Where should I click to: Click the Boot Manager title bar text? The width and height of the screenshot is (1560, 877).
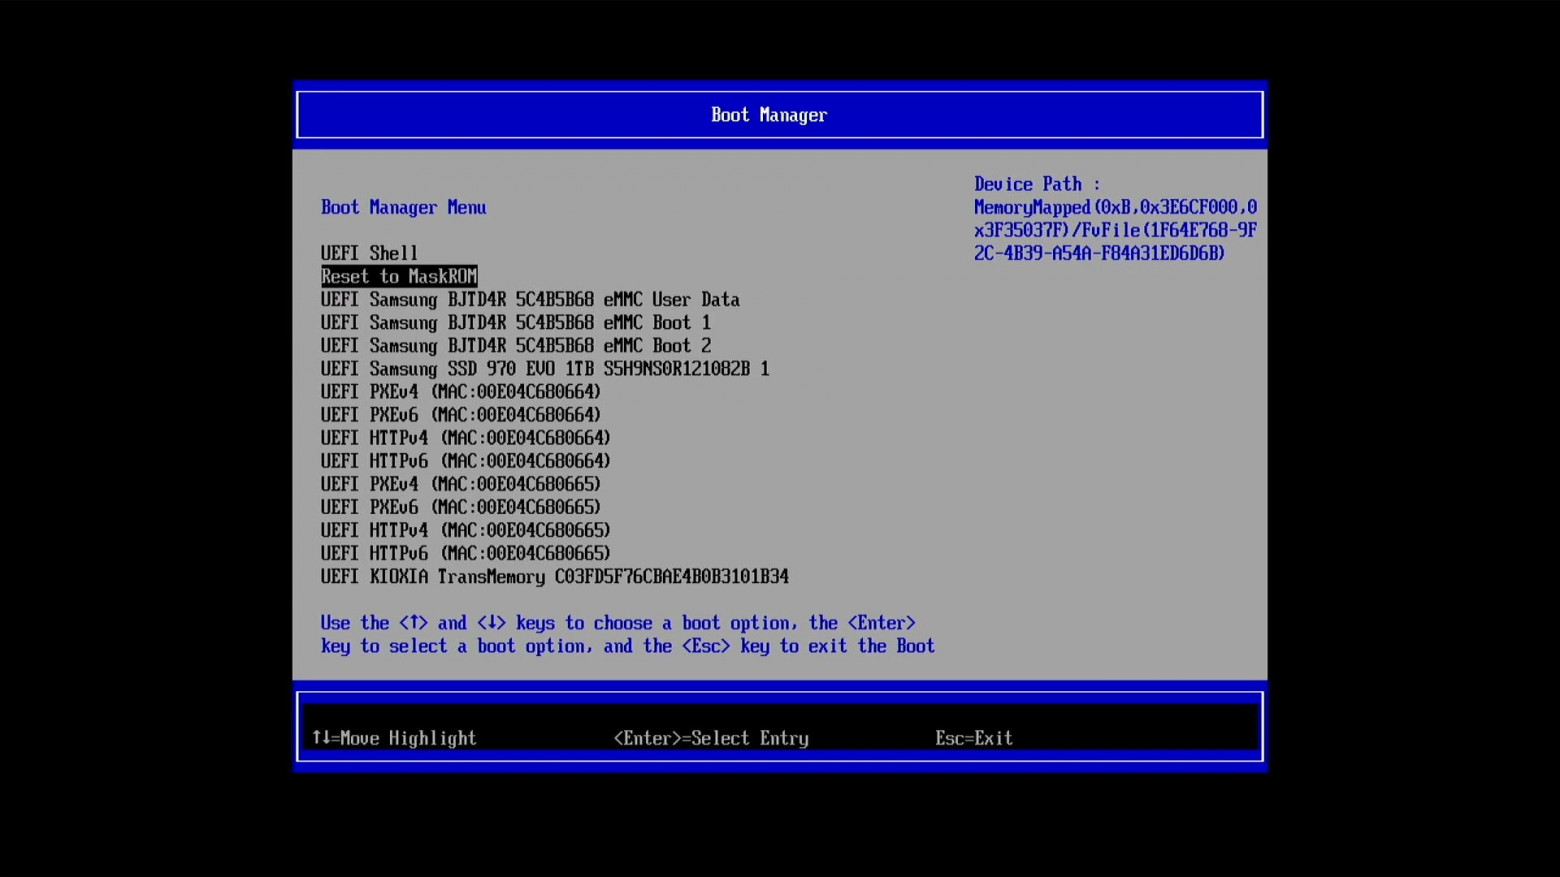769,115
